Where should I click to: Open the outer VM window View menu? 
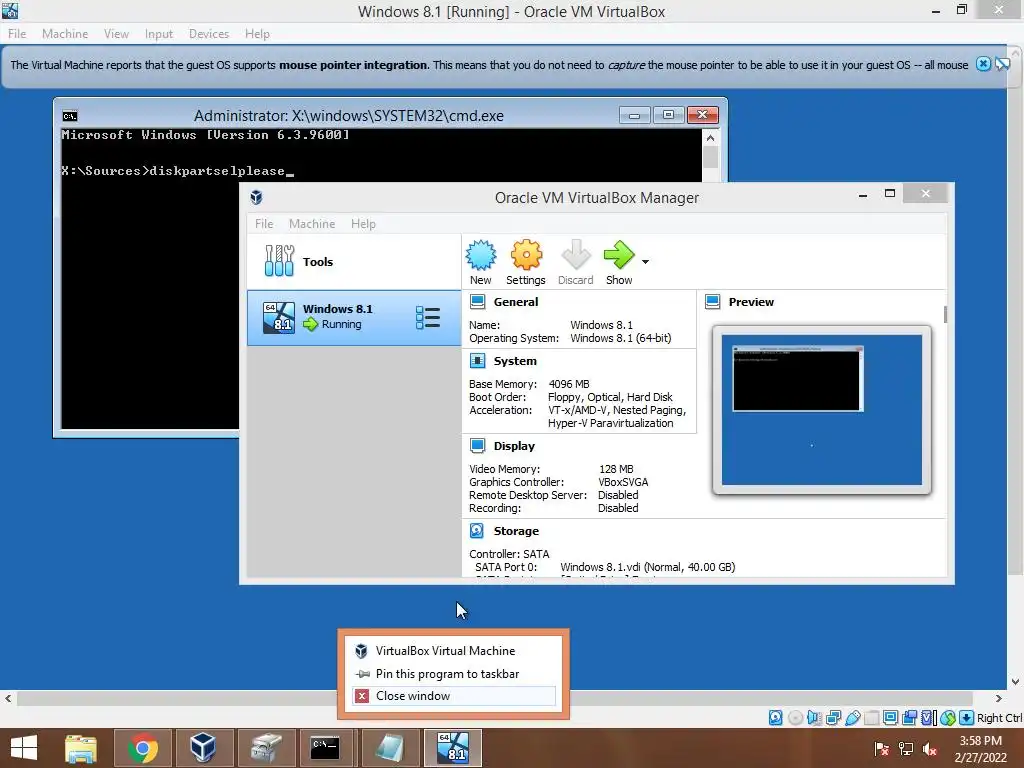[116, 33]
